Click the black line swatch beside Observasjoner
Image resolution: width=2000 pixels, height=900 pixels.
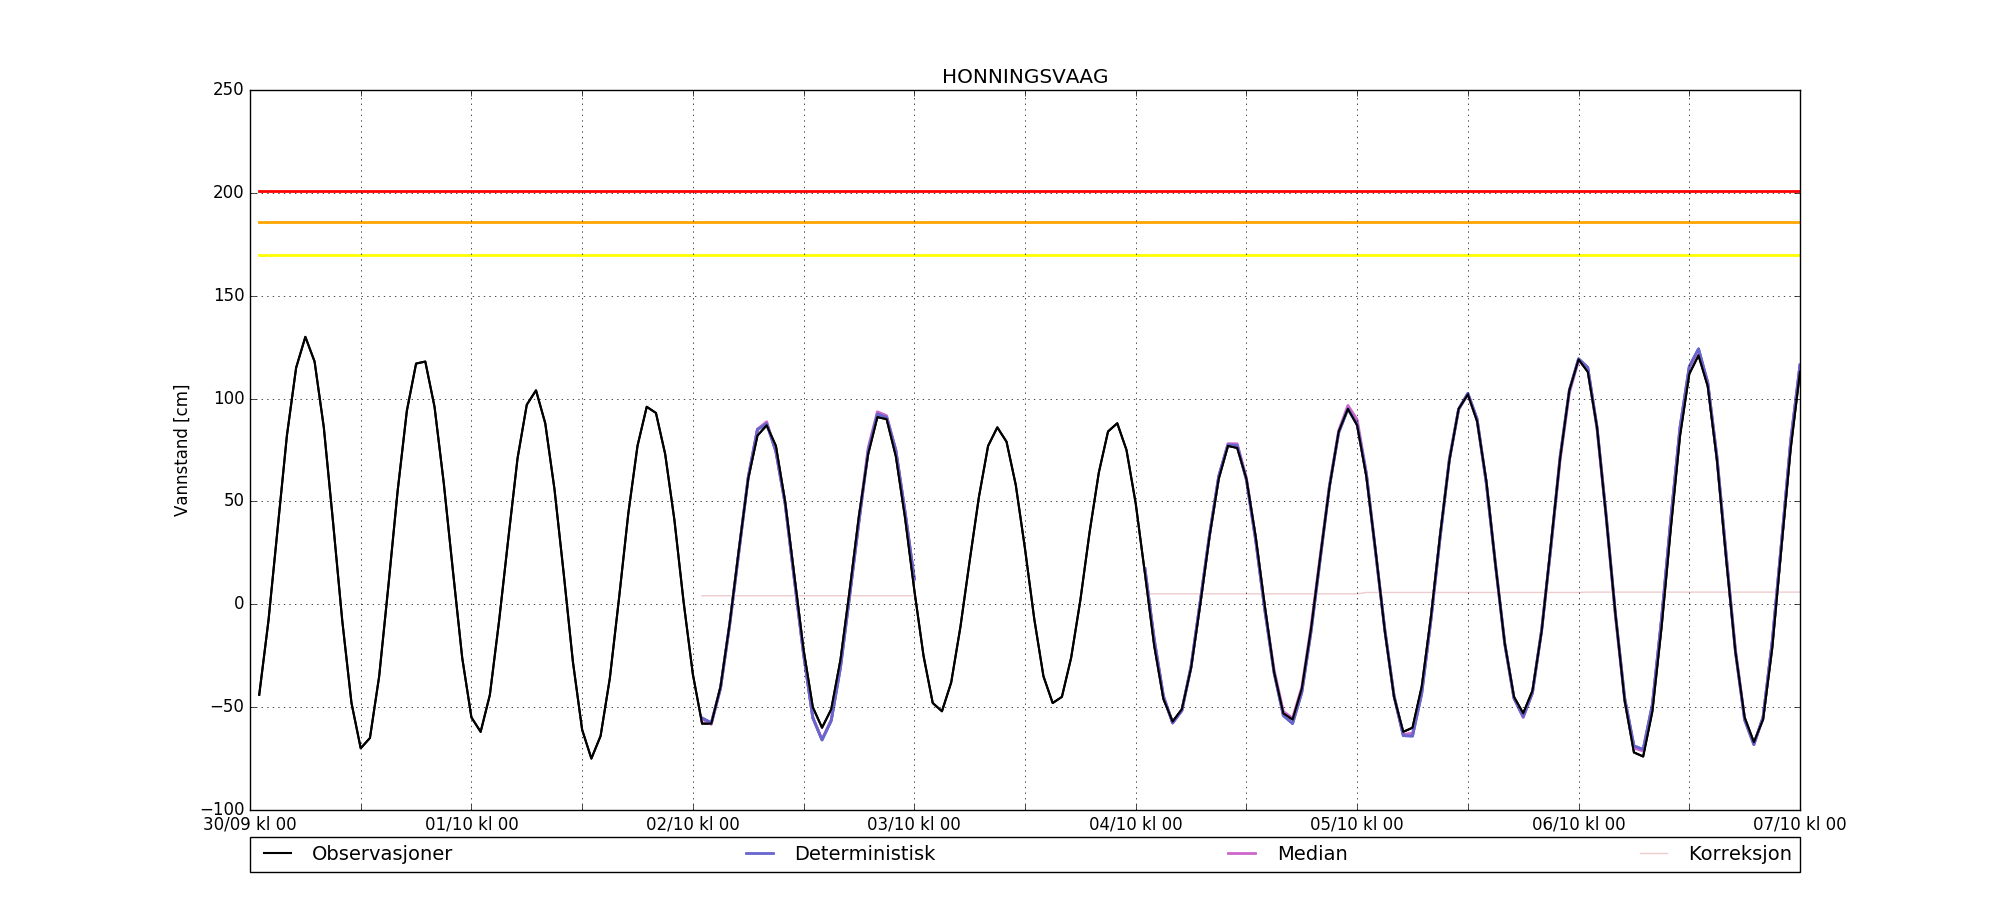pyautogui.click(x=277, y=854)
